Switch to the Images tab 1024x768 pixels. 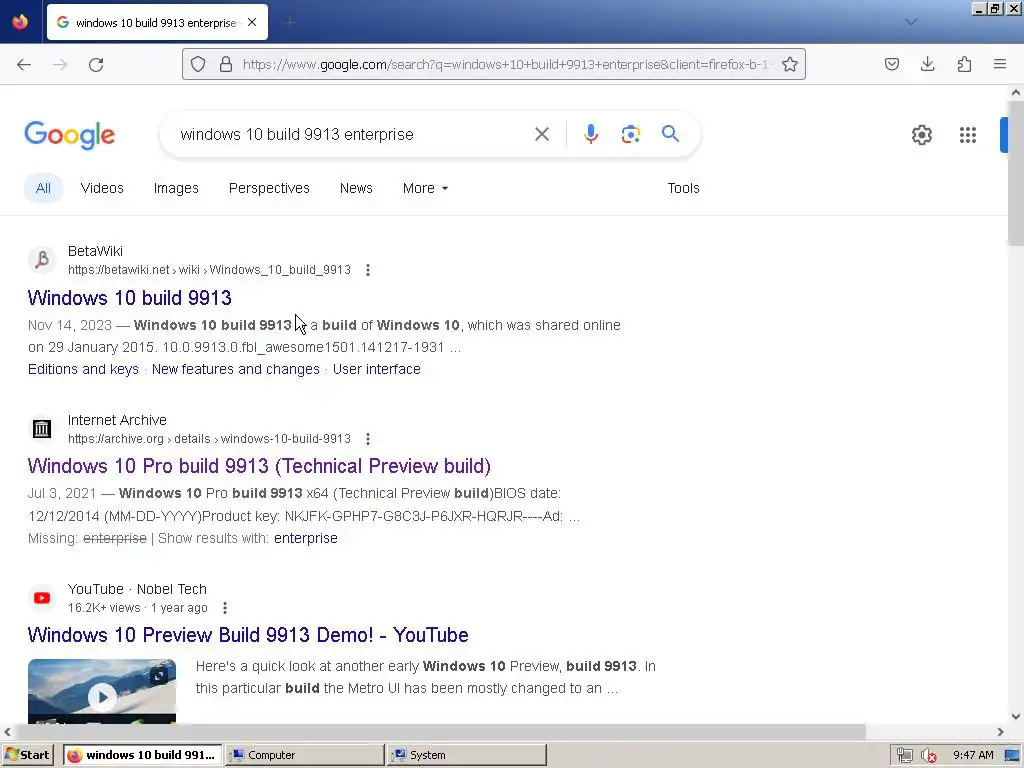click(176, 188)
